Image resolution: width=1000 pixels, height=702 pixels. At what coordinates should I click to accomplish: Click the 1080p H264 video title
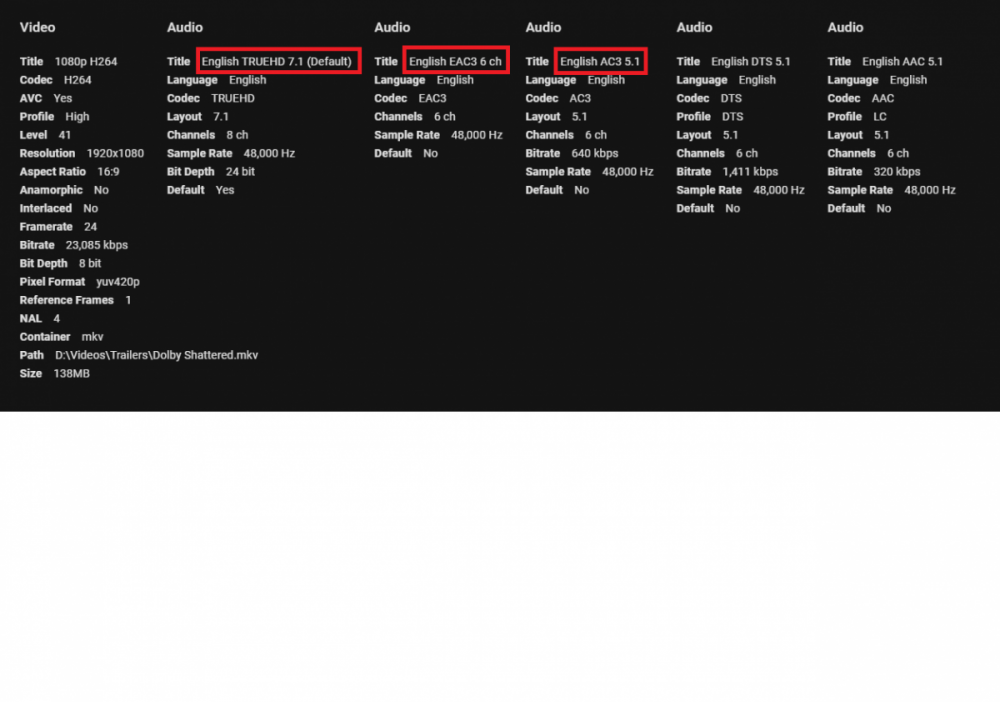pyautogui.click(x=88, y=61)
